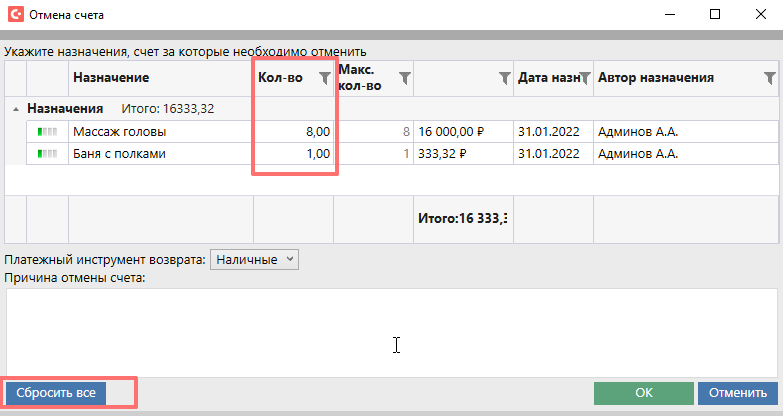
Task: Click filter icon in Дата назн column header
Action: (584, 78)
